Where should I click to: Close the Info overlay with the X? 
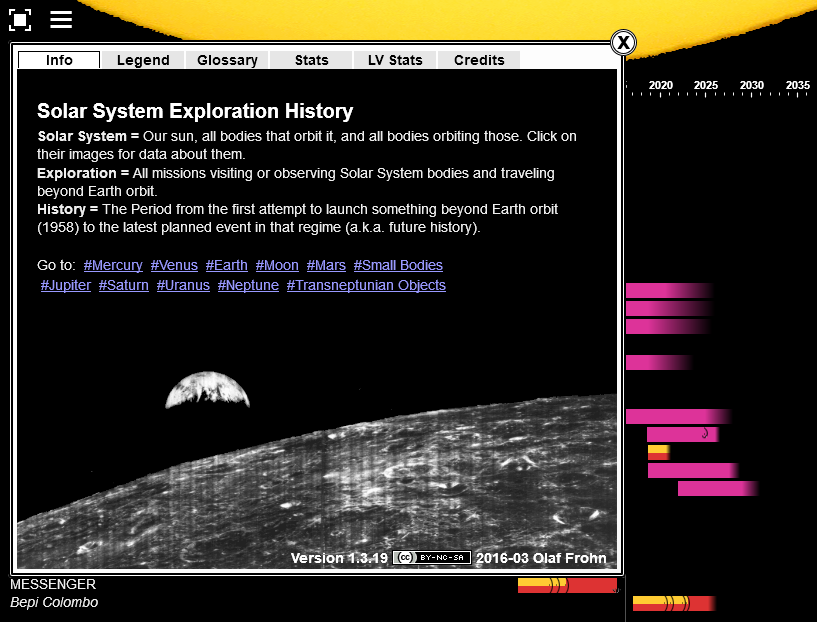click(x=623, y=43)
